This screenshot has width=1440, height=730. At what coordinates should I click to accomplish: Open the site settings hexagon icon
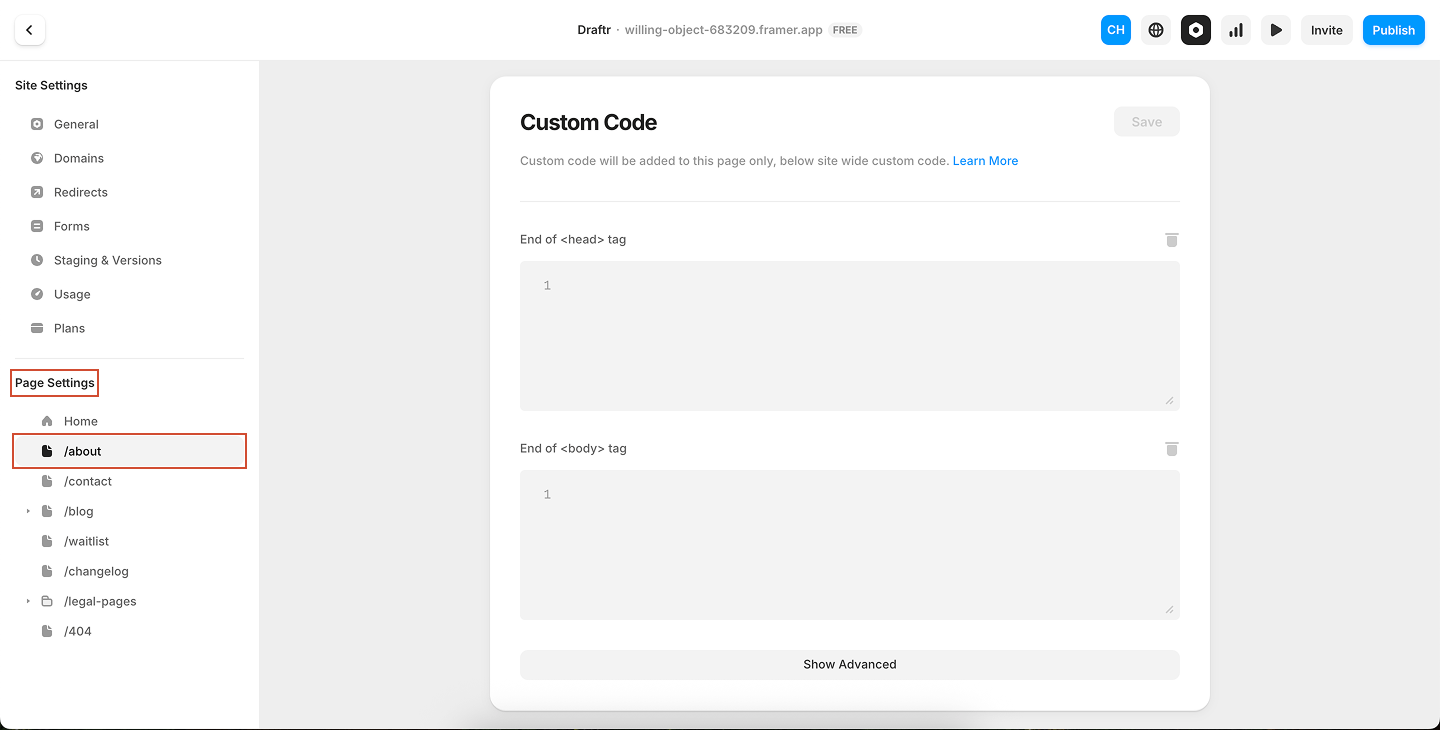point(1196,30)
